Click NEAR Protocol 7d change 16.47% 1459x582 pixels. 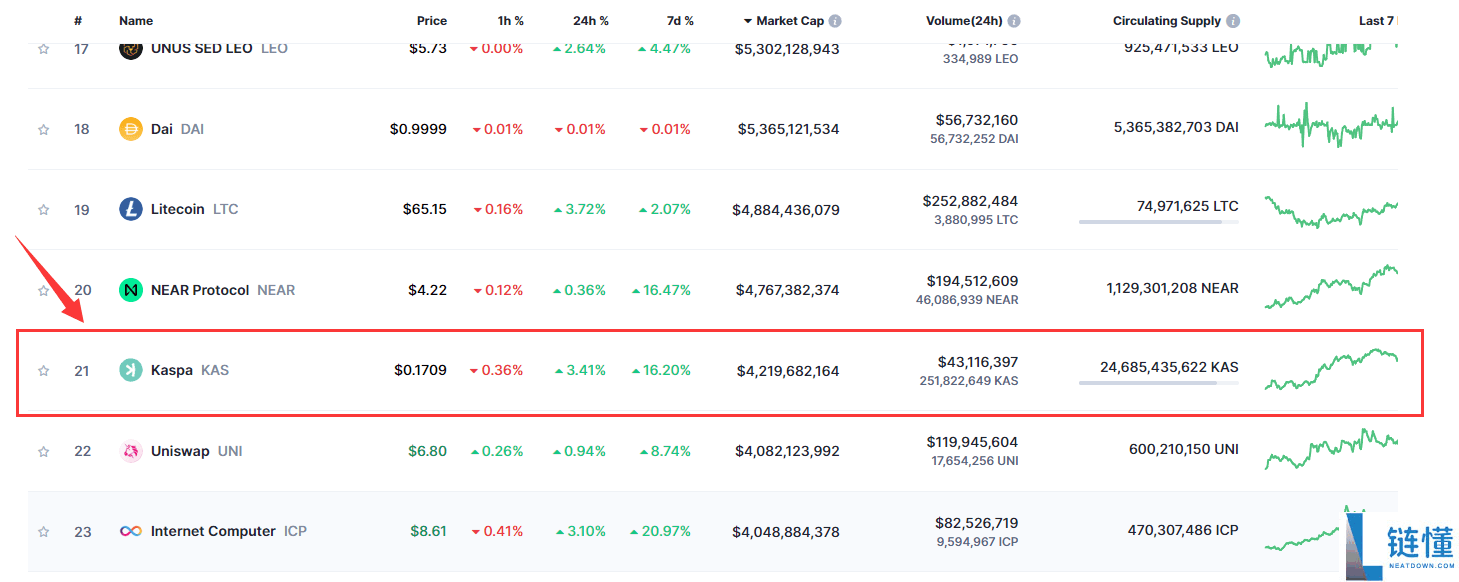662,290
